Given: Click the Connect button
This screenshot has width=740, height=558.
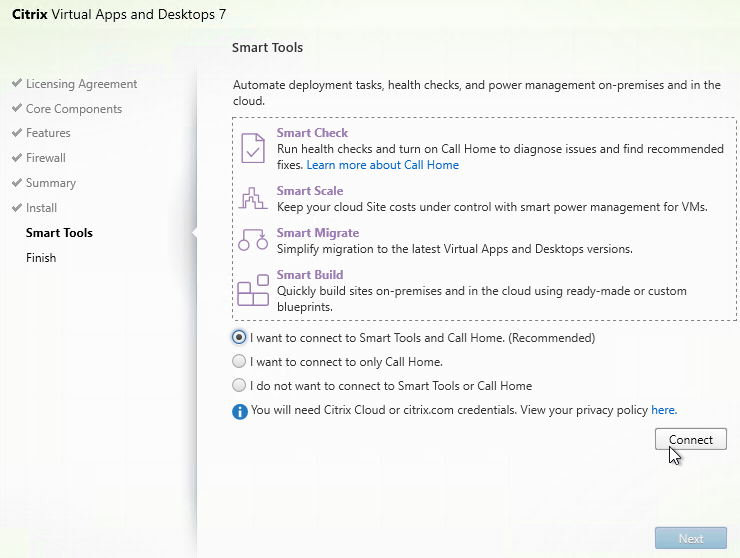Looking at the screenshot, I should point(690,439).
